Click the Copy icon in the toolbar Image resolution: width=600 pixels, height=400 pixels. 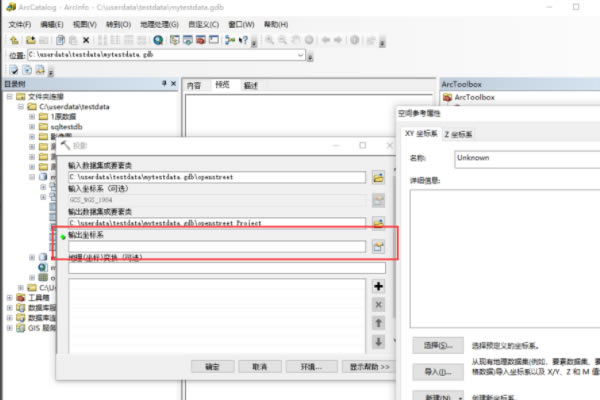pos(60,40)
